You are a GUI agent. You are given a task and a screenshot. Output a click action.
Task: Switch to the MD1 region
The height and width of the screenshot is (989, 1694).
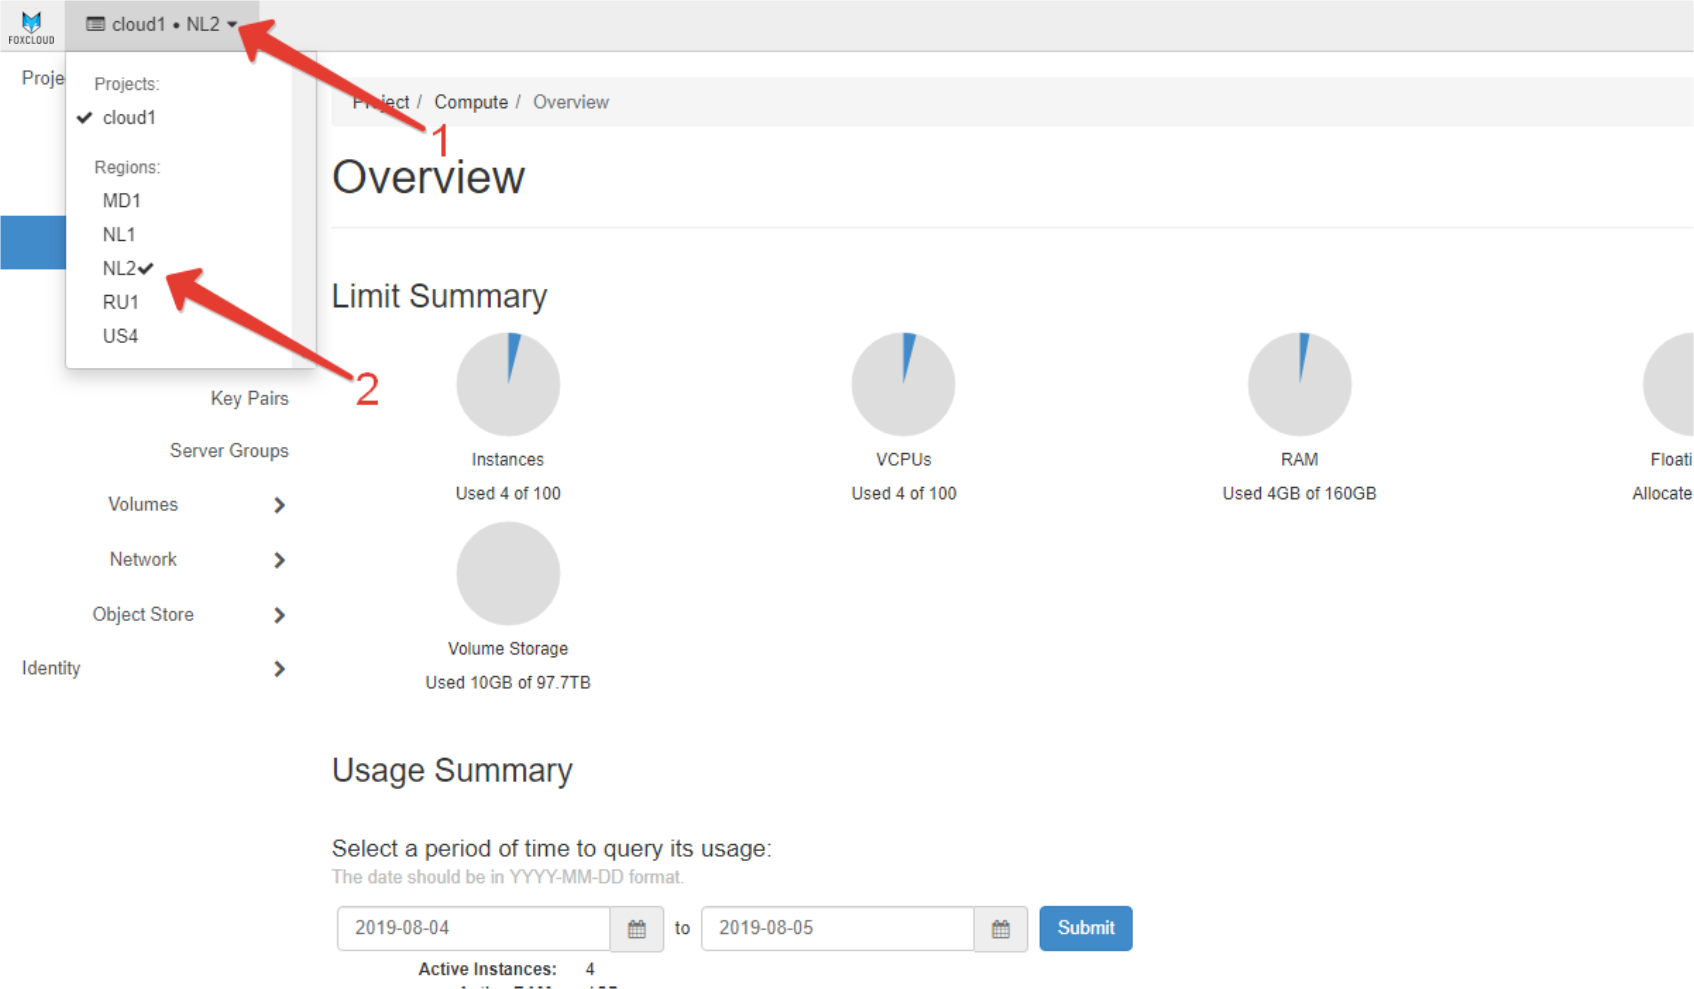click(x=121, y=201)
